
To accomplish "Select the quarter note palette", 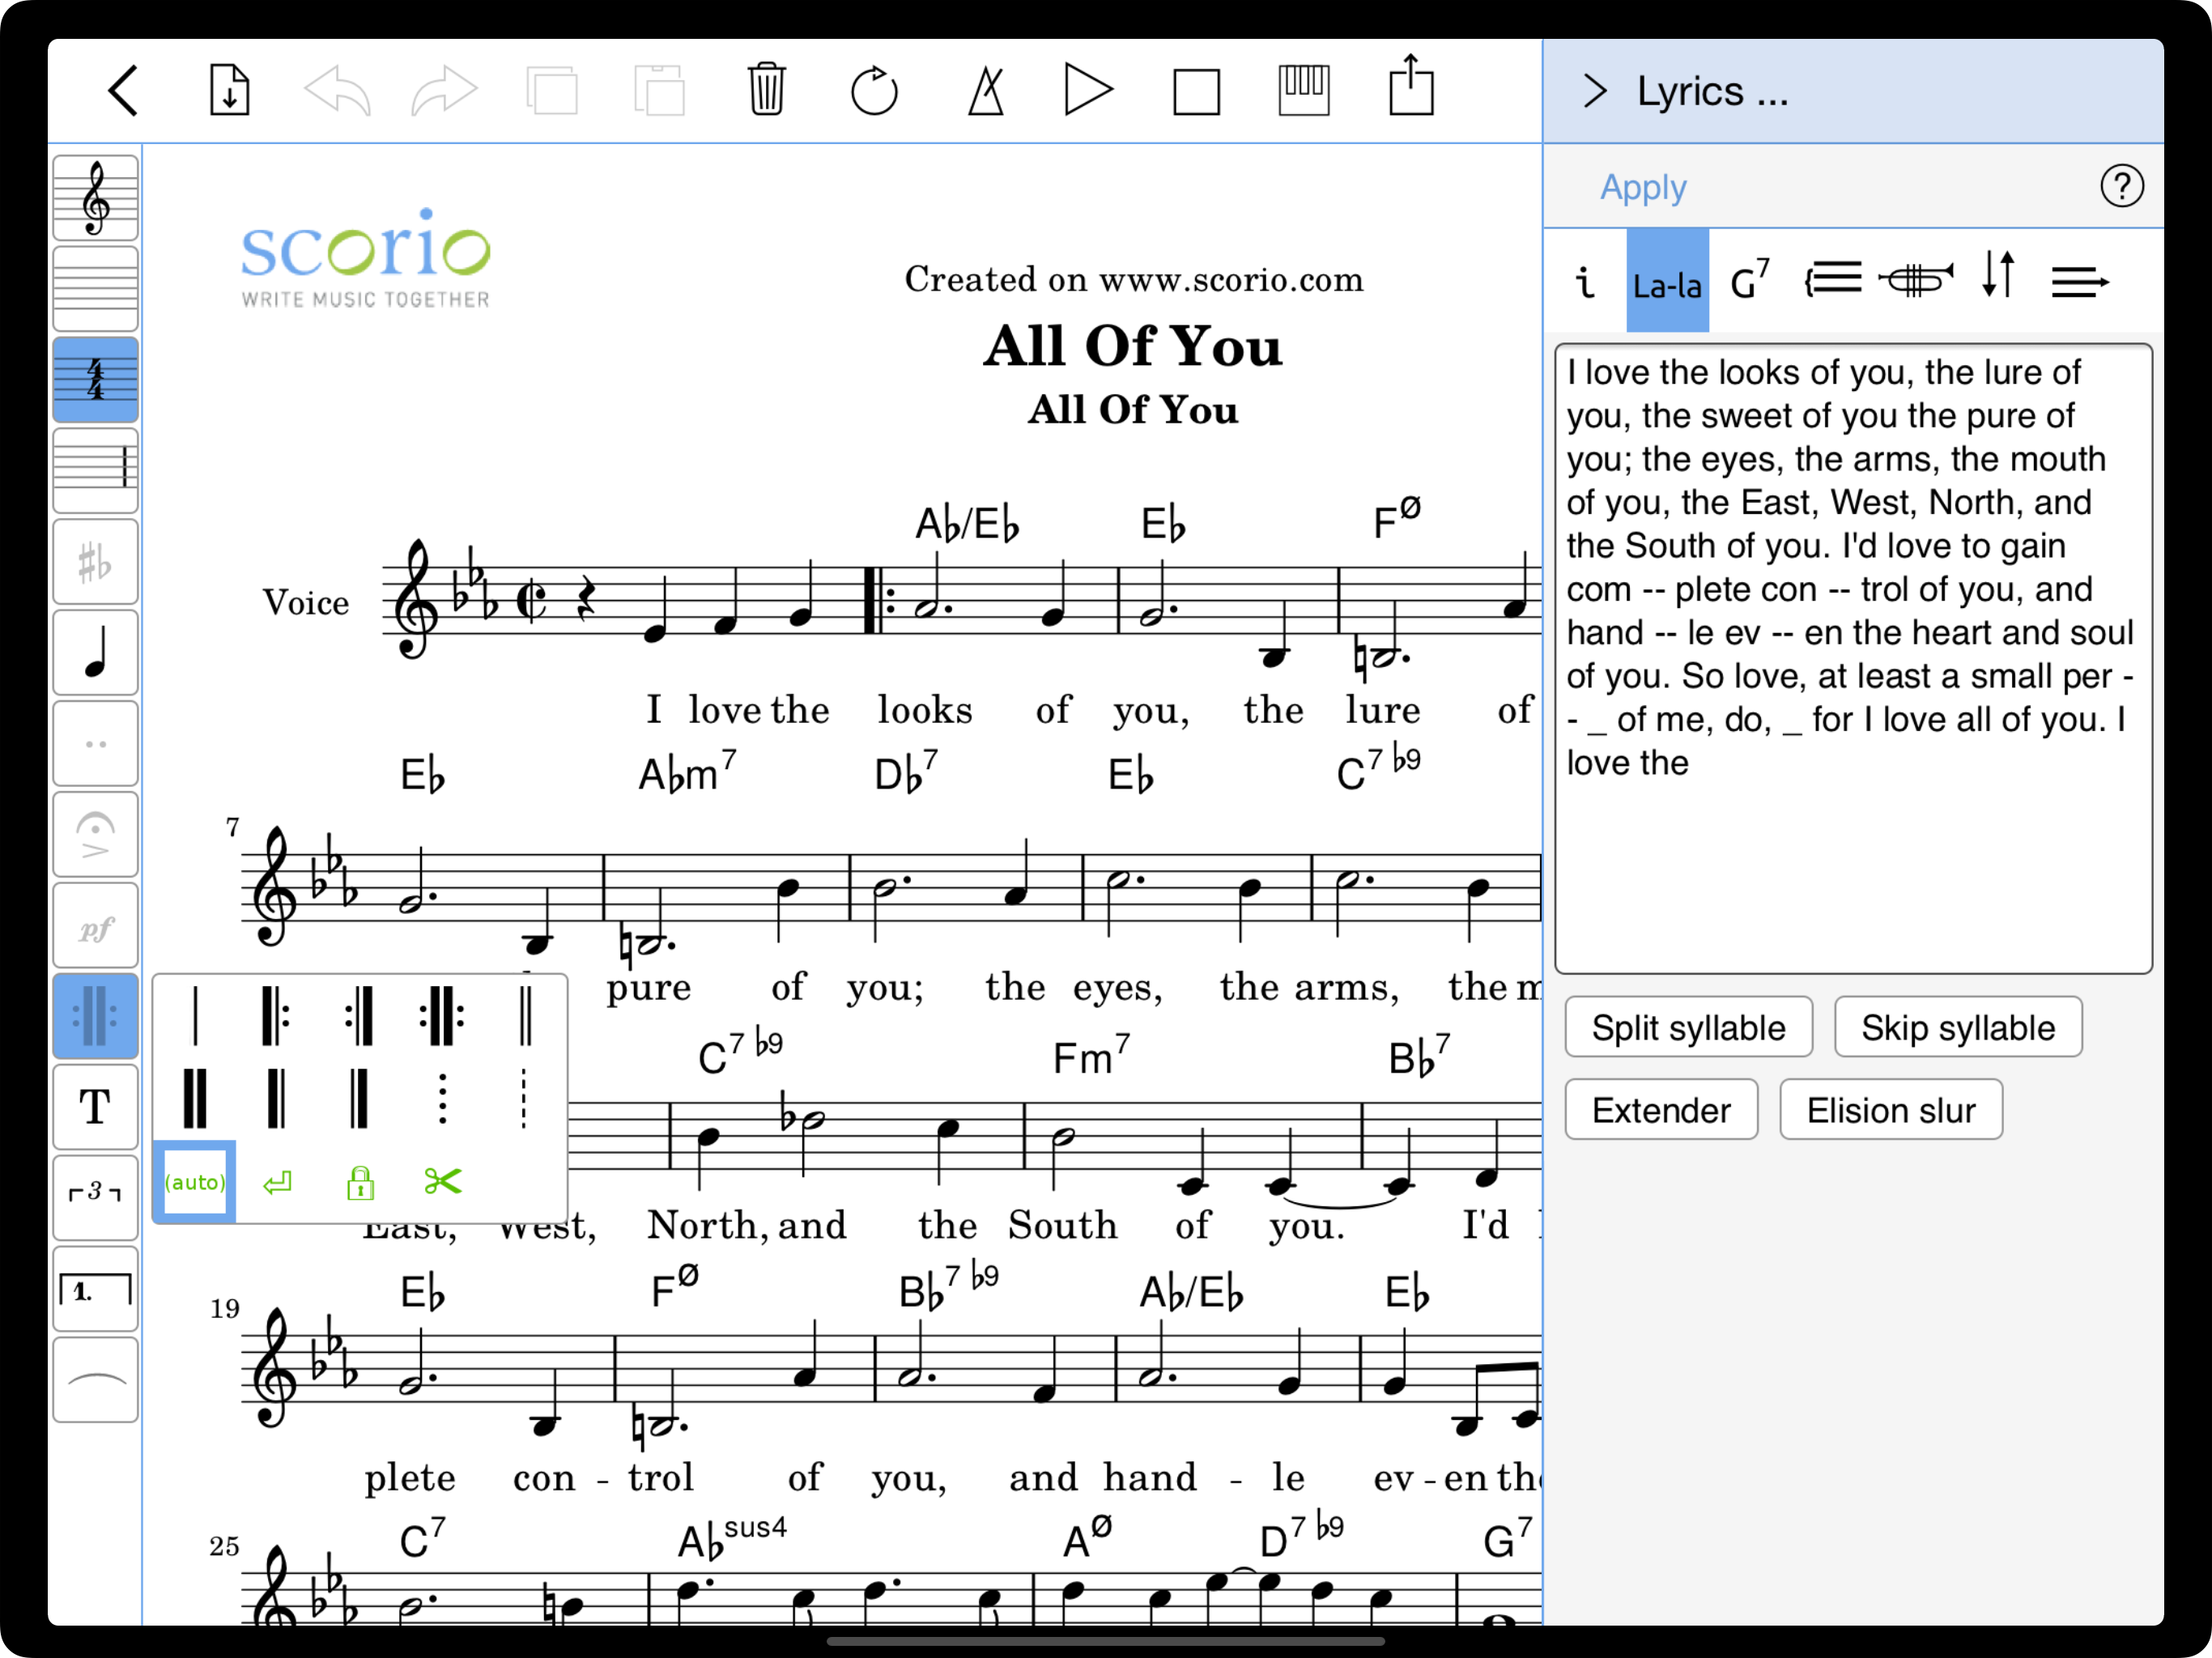I will [95, 653].
